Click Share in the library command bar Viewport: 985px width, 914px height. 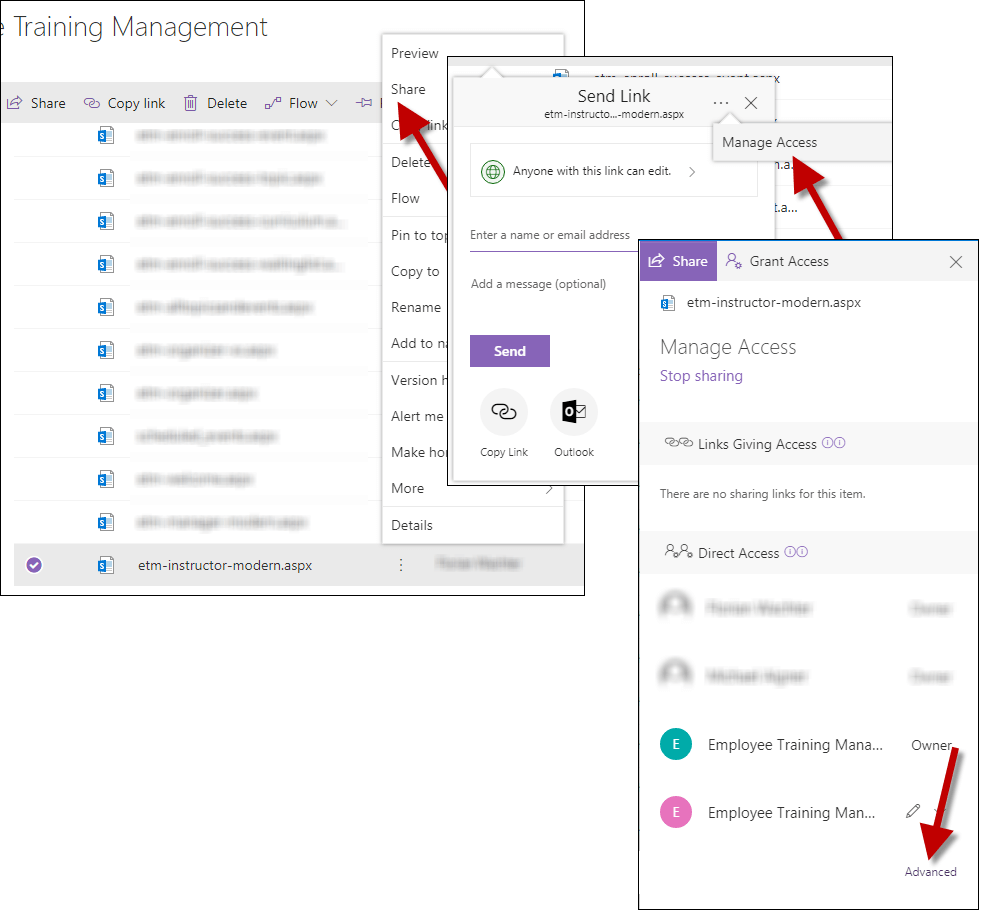[x=36, y=103]
